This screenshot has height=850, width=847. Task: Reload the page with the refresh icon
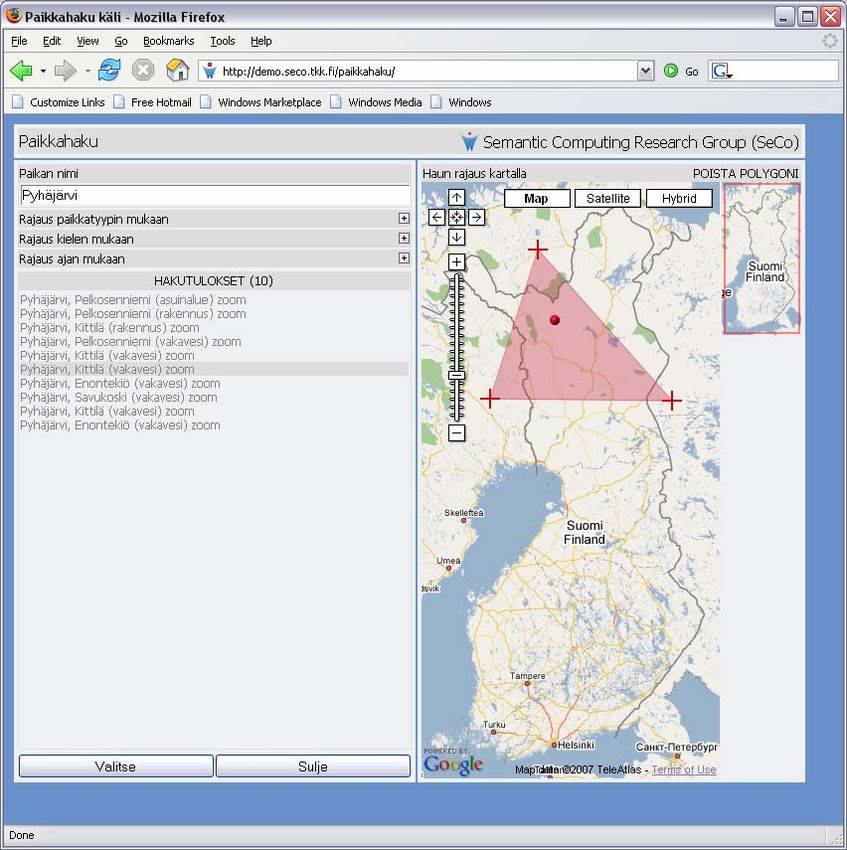tap(109, 70)
